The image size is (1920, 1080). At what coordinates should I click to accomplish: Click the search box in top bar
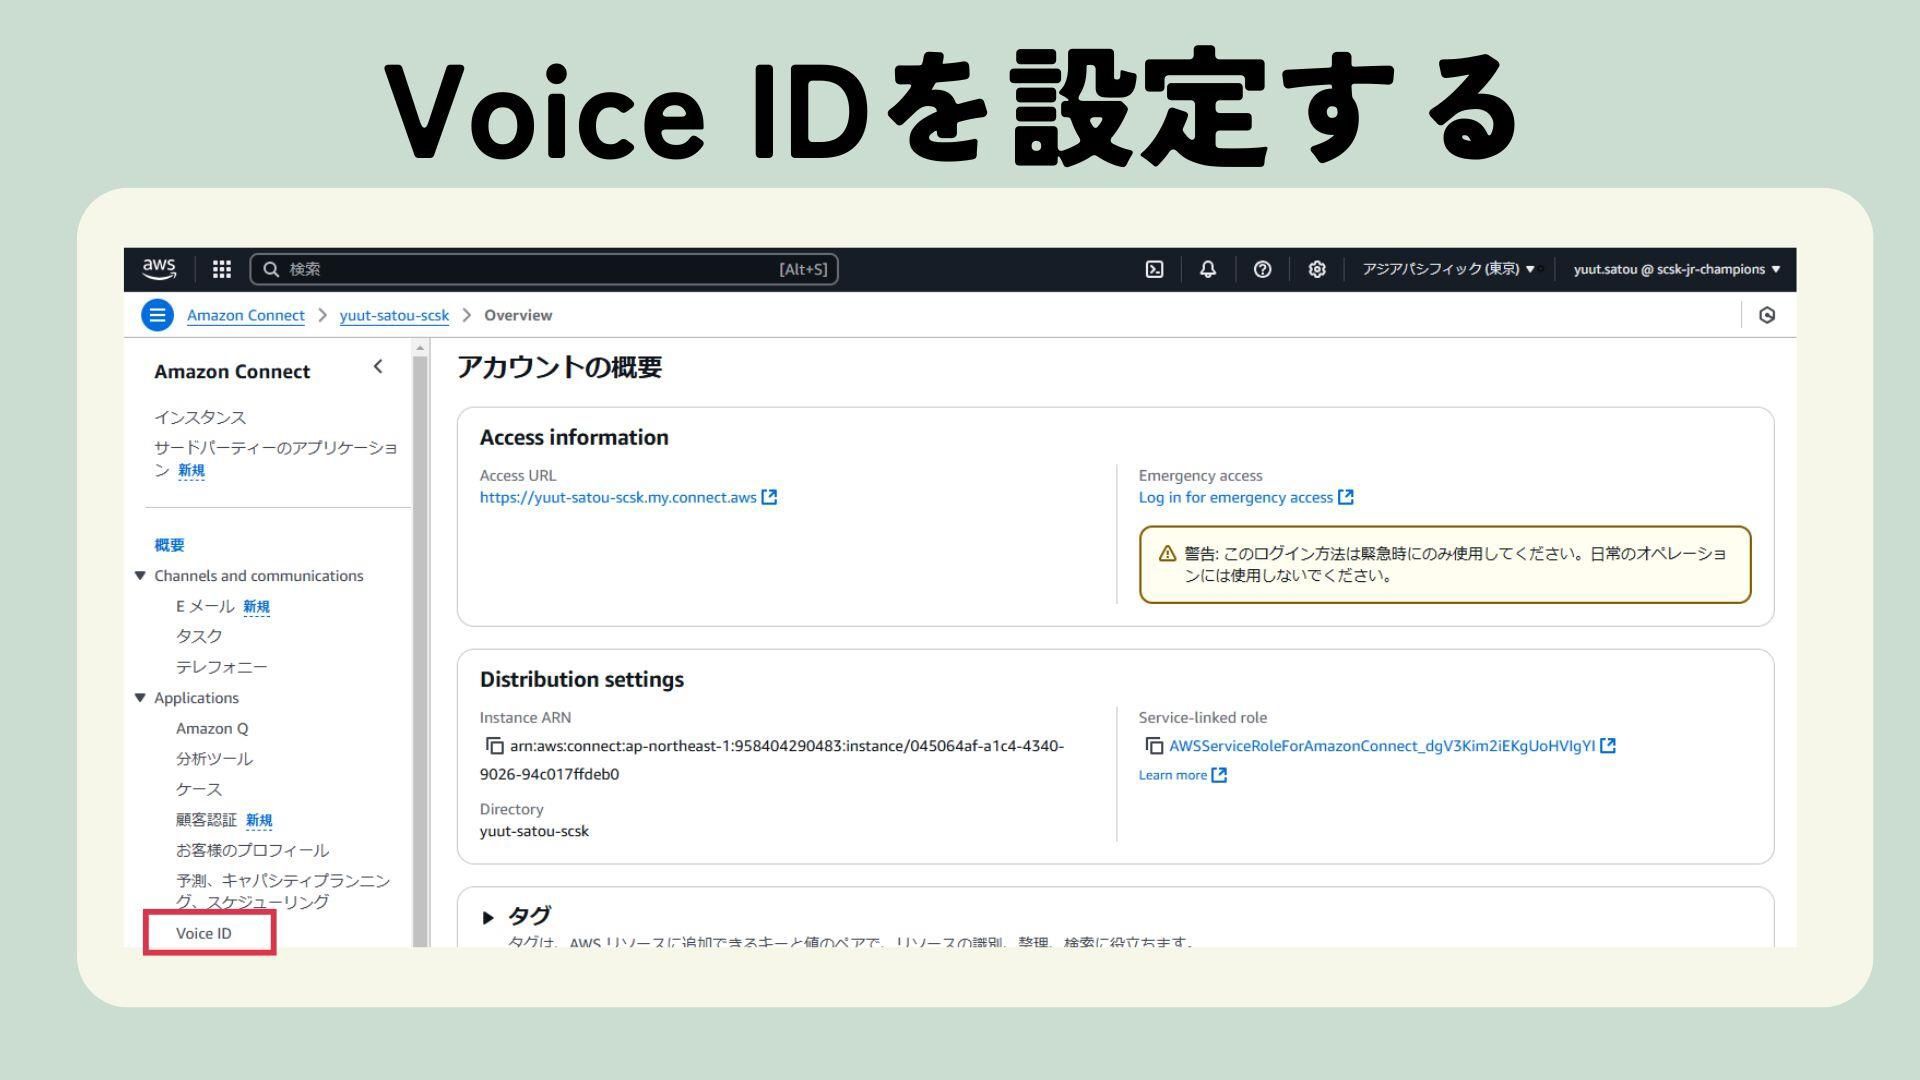[x=543, y=269]
